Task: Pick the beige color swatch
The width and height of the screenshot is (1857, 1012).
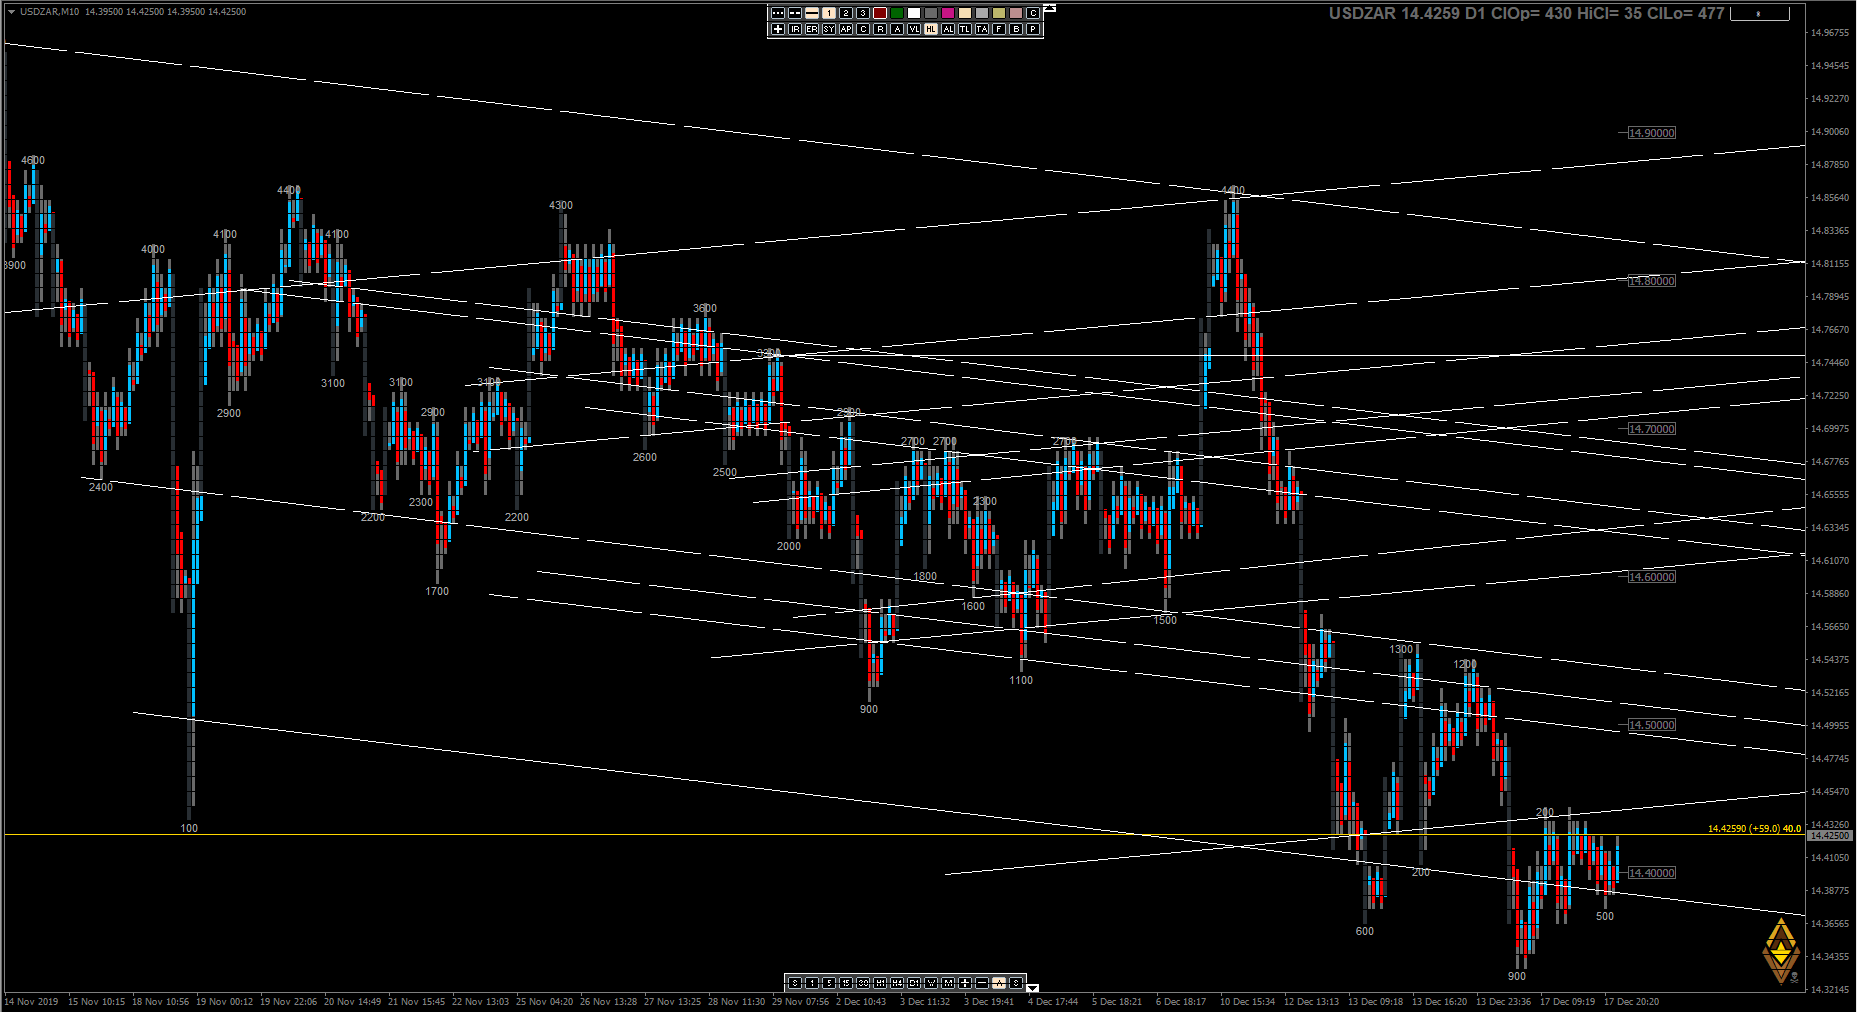Action: 965,13
